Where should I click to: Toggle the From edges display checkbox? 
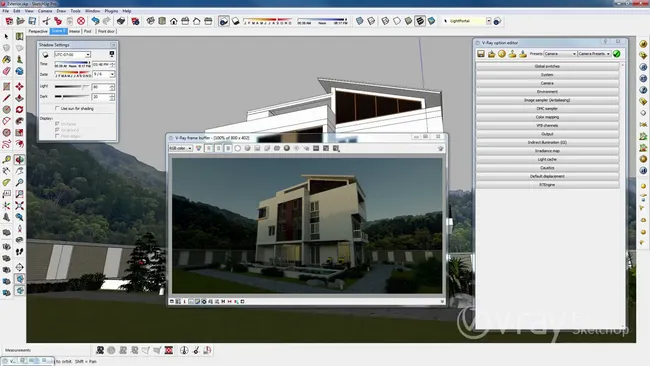(x=57, y=136)
